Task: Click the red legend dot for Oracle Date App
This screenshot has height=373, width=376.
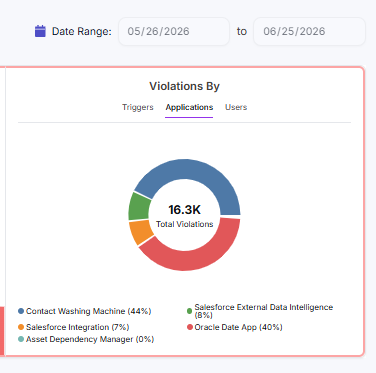Action: tap(190, 327)
